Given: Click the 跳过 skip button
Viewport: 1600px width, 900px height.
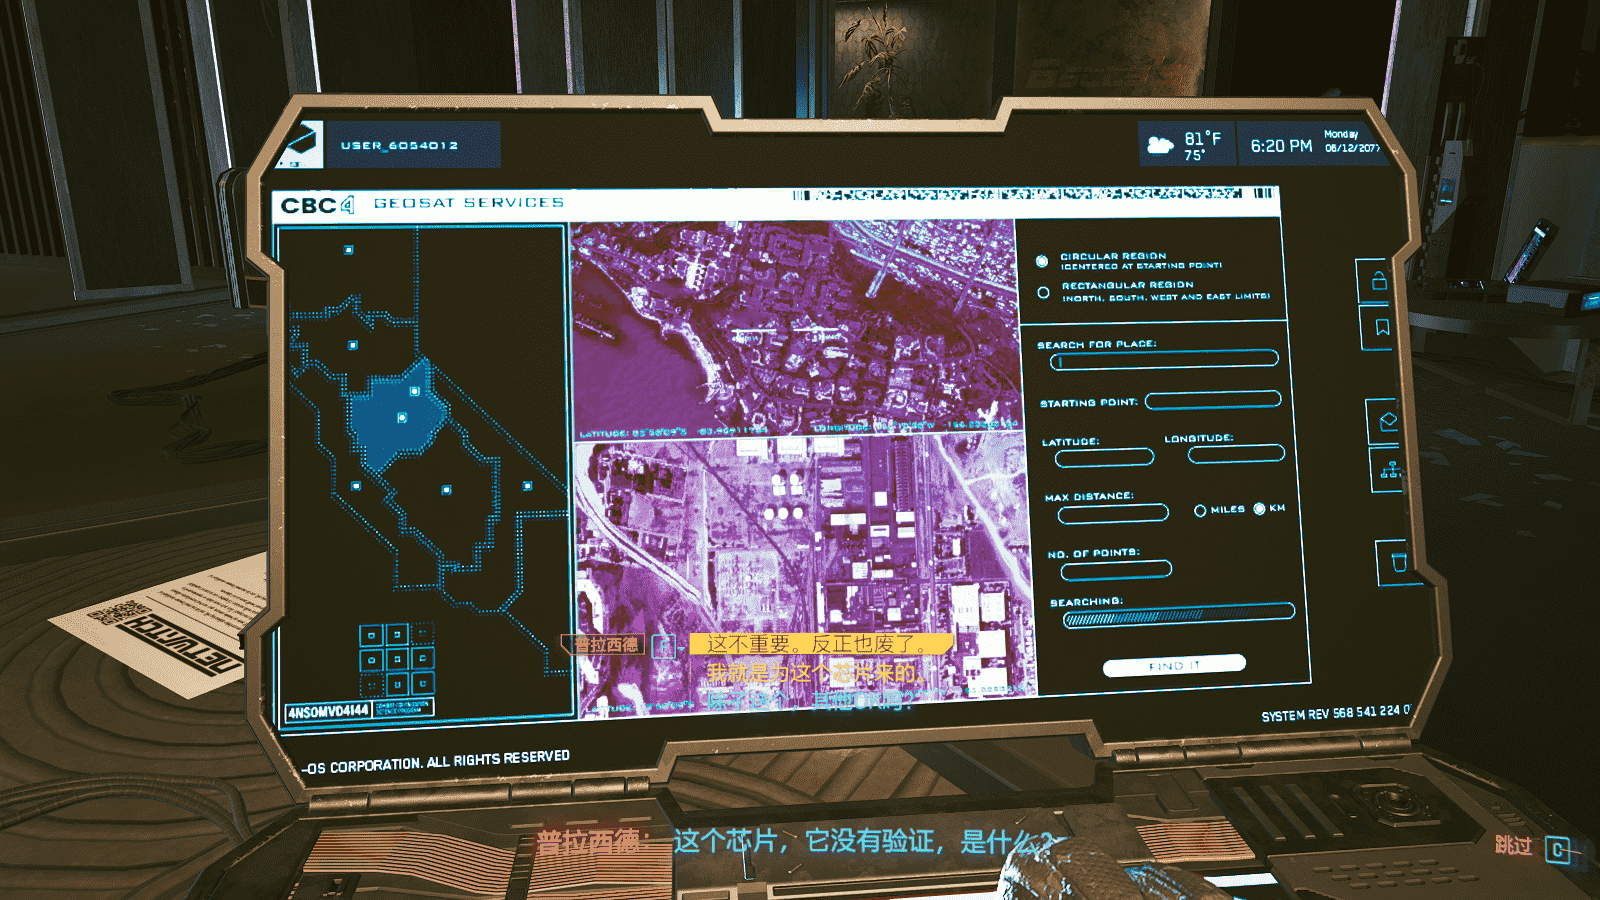Looking at the screenshot, I should pos(1533,847).
